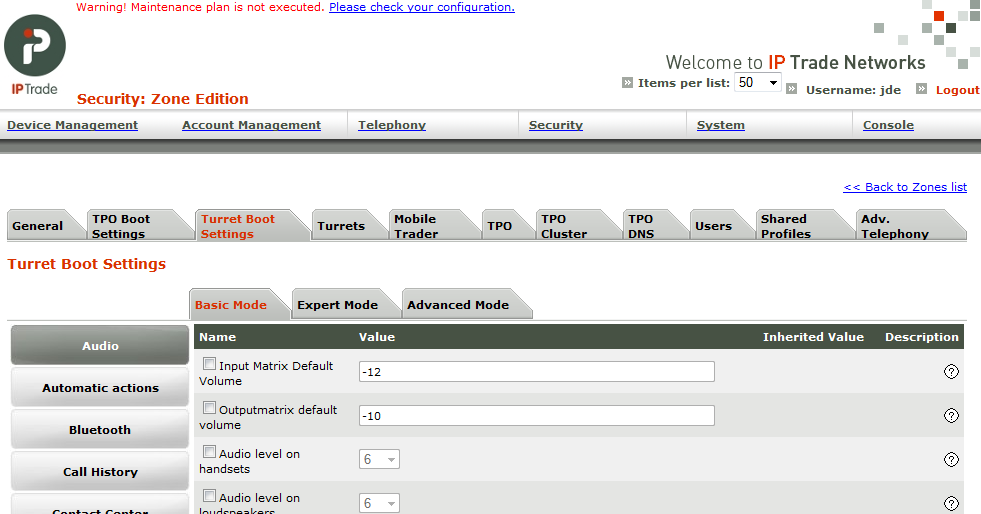Image resolution: width=981 pixels, height=514 pixels.
Task: Enable the Audio level on handsets checkbox
Action: click(x=210, y=452)
